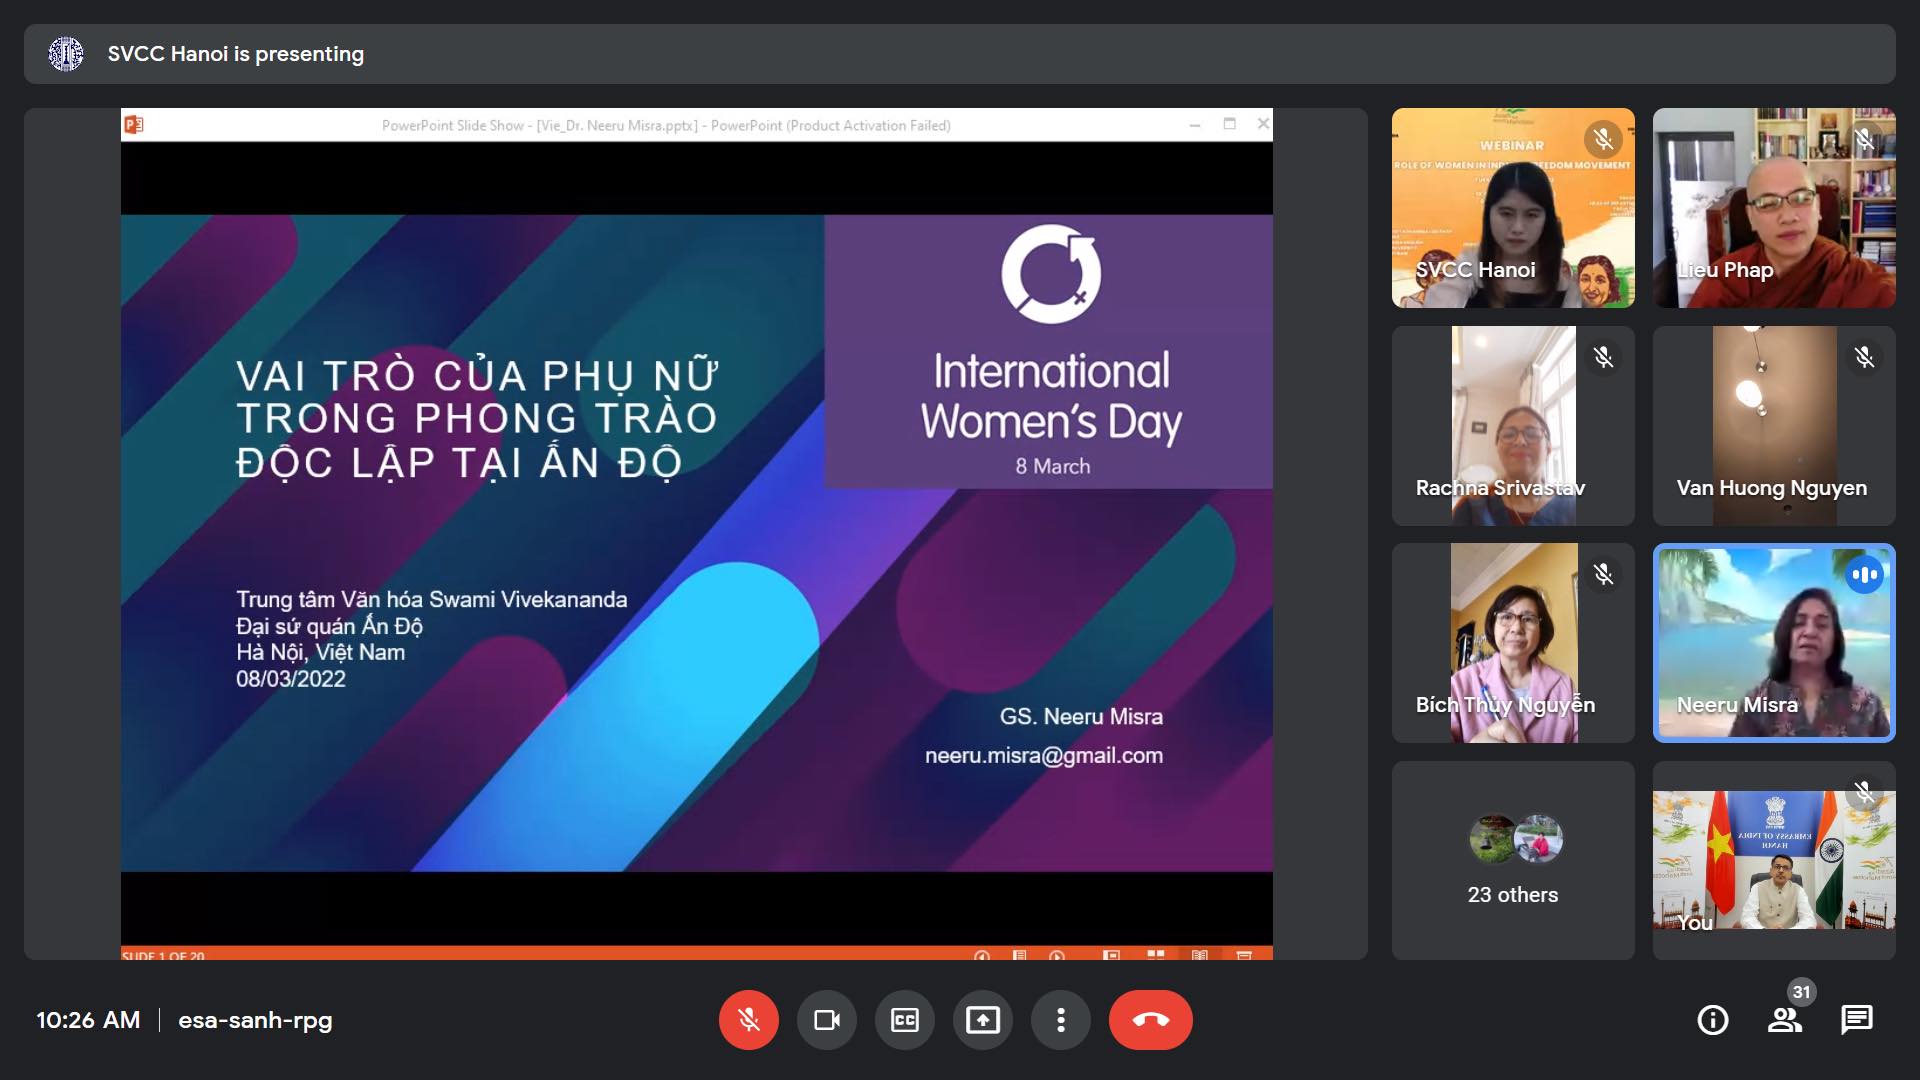
Task: Click the SVCC Hanoi participant tile
Action: 1512,208
